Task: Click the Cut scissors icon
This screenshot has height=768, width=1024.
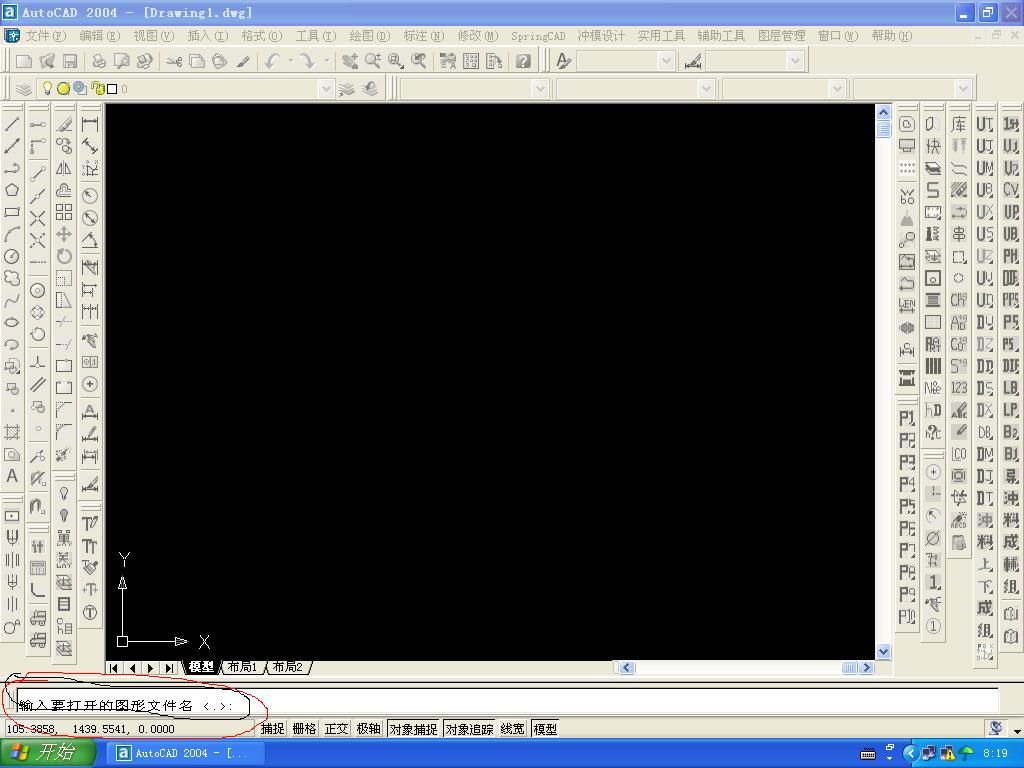Action: point(174,61)
